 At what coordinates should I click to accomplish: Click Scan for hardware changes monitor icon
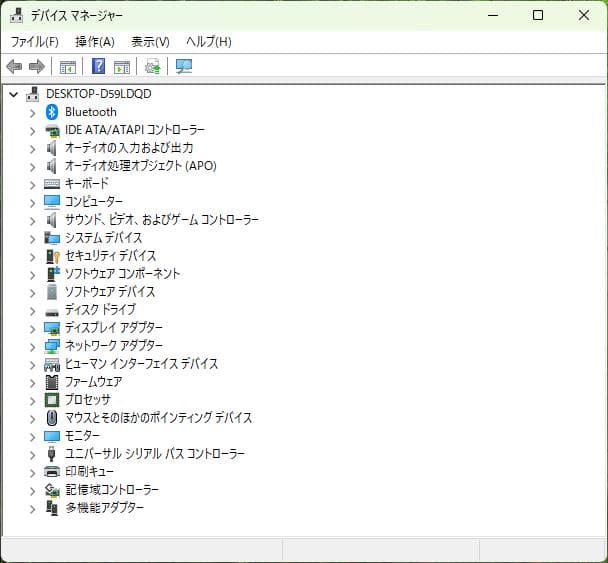184,67
